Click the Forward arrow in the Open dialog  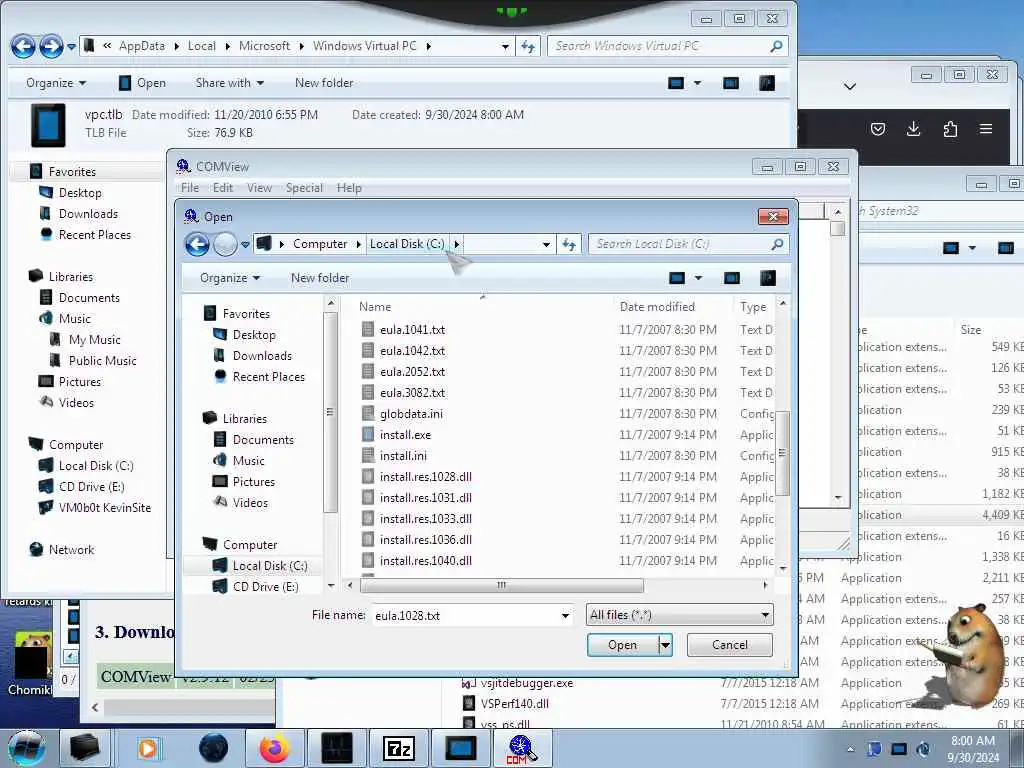(x=225, y=244)
